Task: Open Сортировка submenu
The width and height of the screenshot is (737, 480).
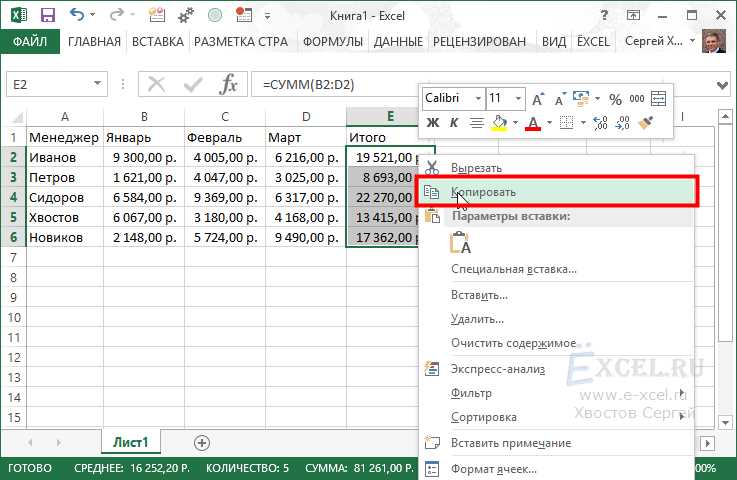Action: click(x=556, y=417)
